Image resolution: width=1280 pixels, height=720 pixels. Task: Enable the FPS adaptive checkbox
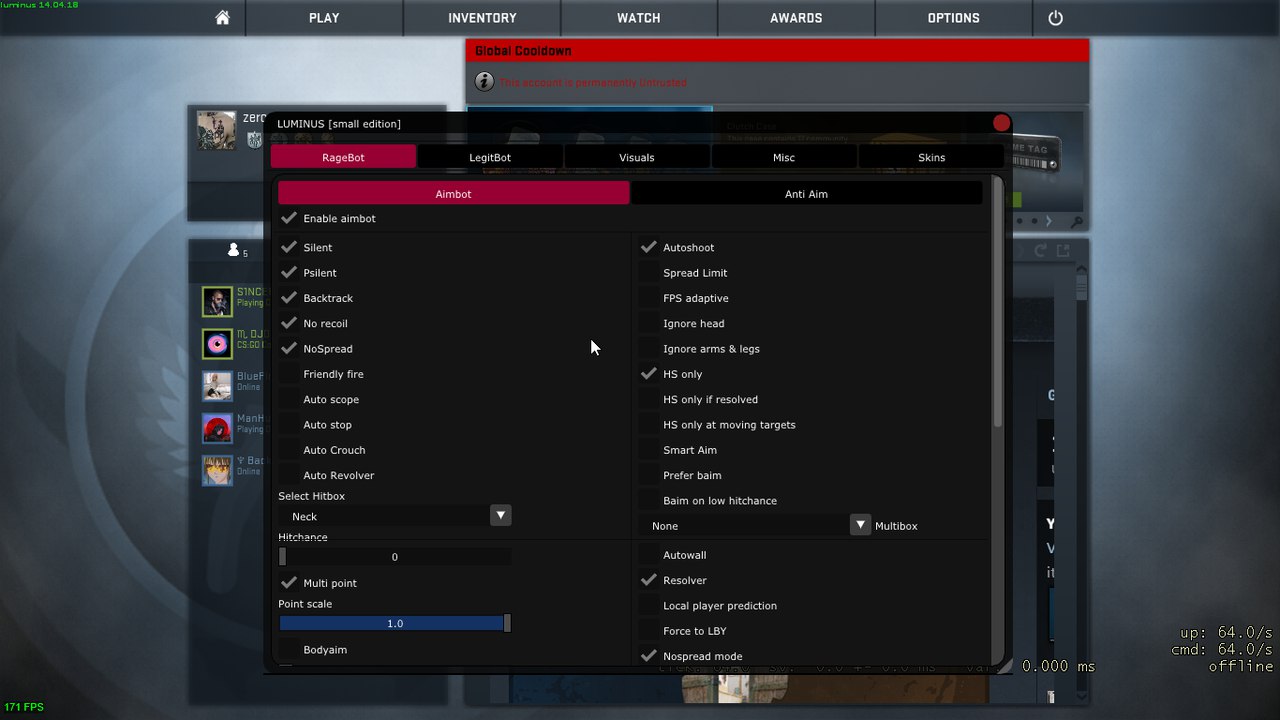649,298
